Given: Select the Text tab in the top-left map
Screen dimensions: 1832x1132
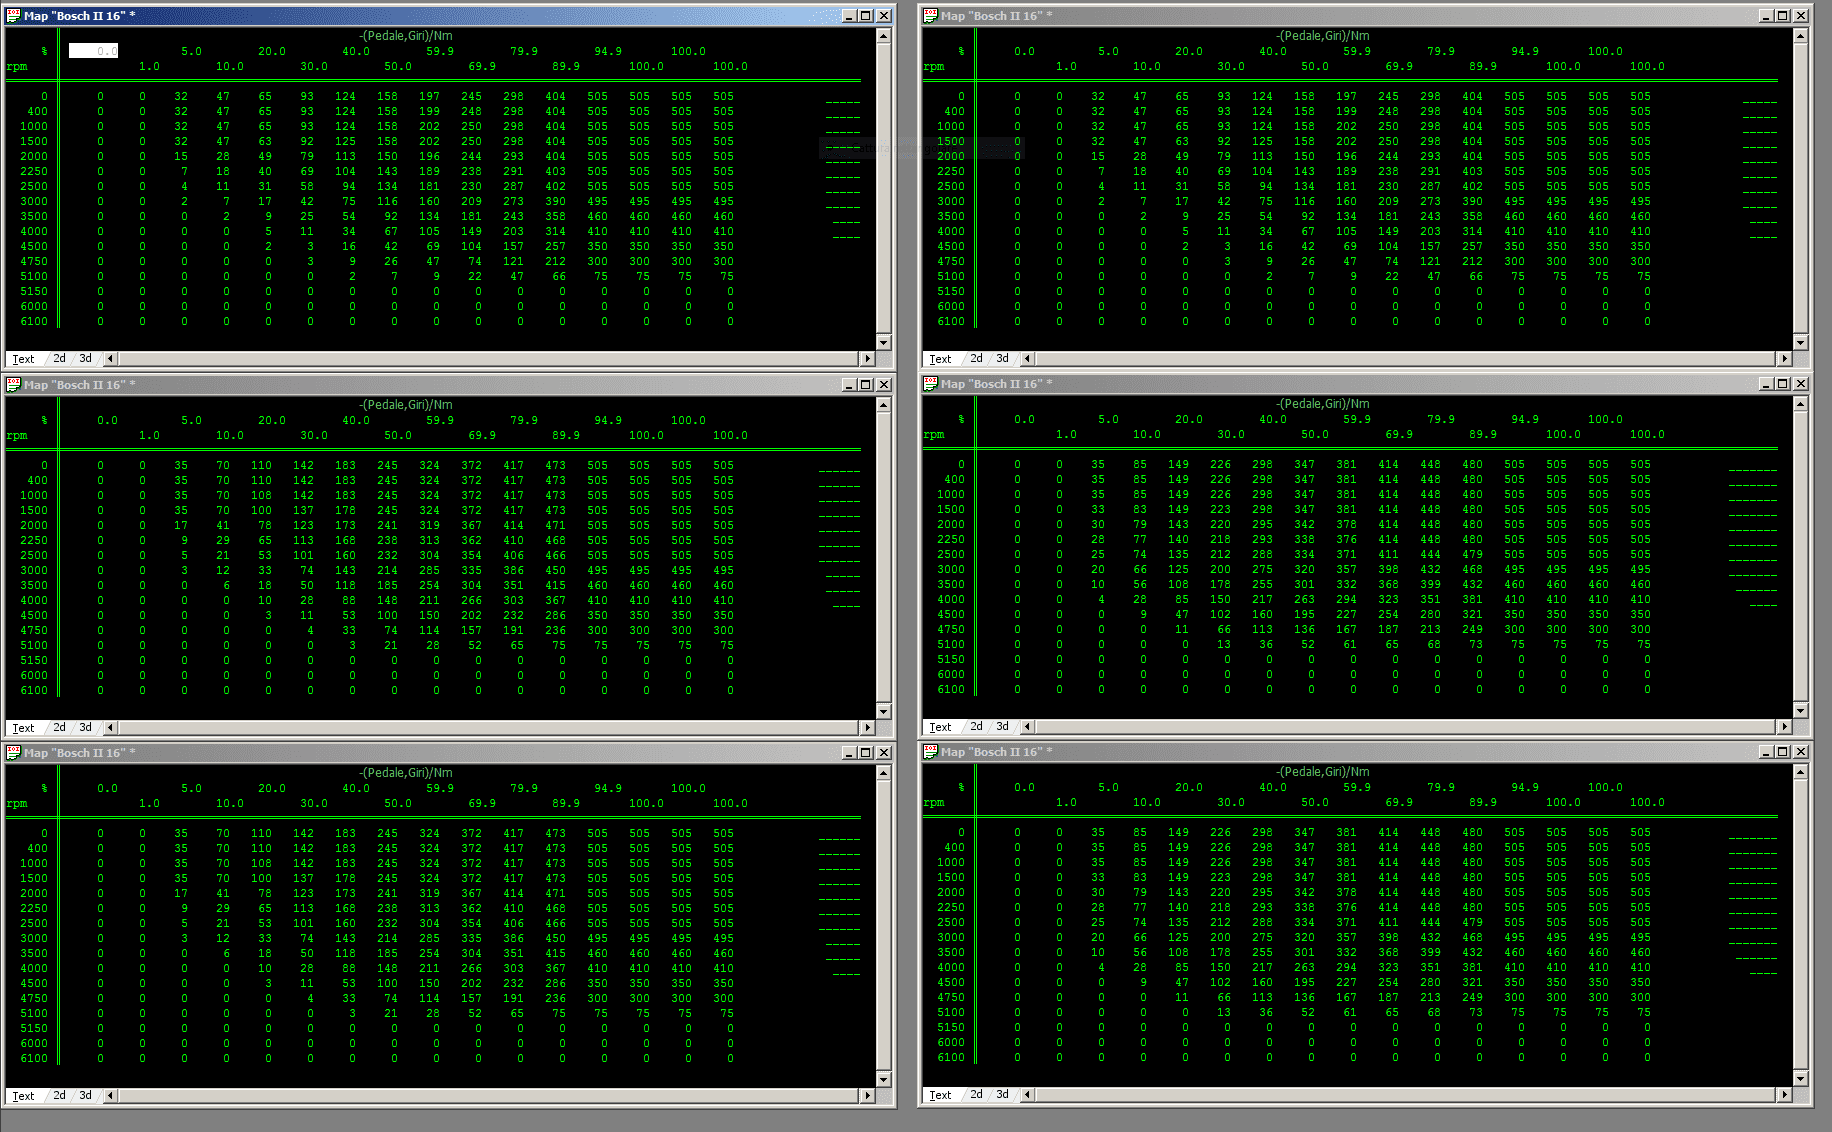Looking at the screenshot, I should 24,359.
